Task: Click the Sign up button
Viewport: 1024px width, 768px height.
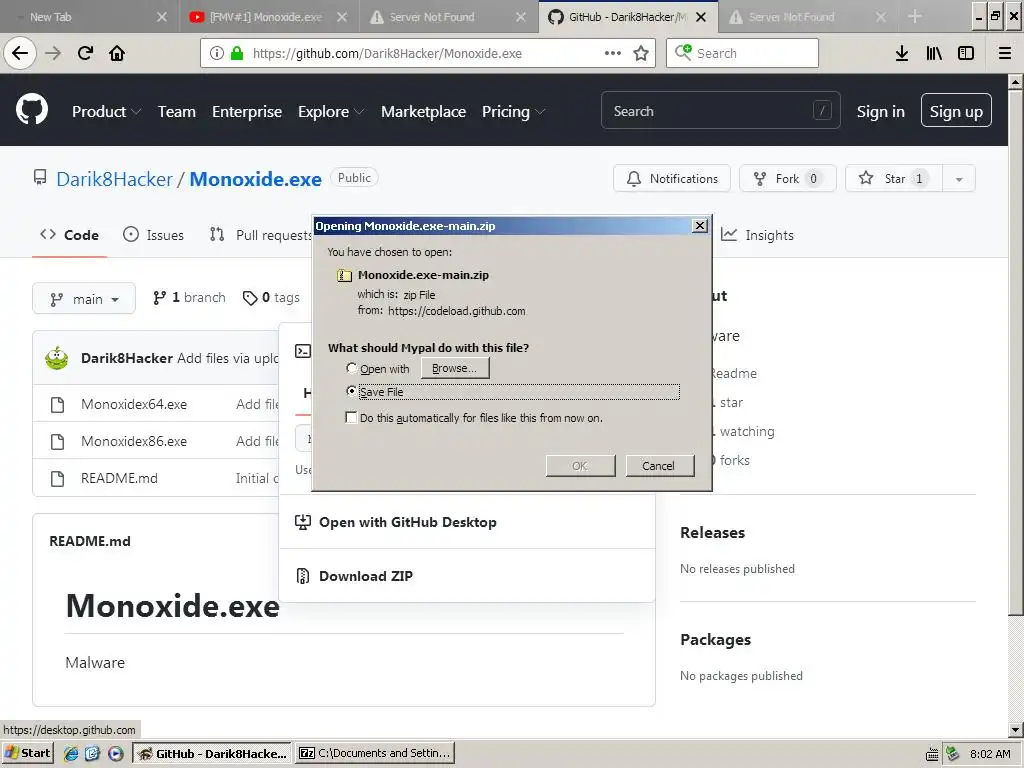Action: (956, 112)
